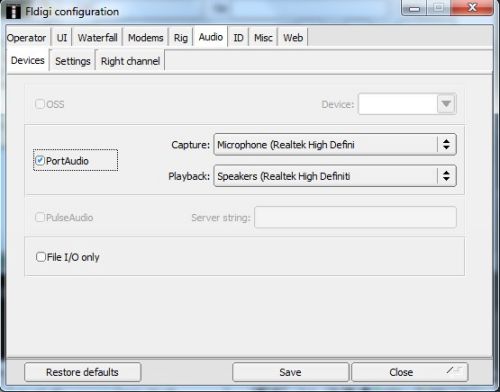Screen dimensions: 500x392
Task: Select the Misc tab
Action: click(x=263, y=38)
